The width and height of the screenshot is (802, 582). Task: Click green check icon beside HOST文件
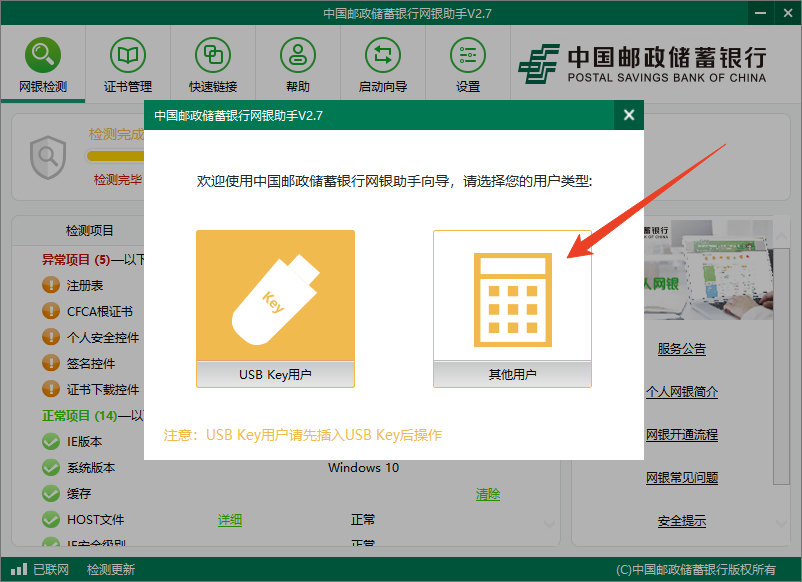tap(51, 520)
